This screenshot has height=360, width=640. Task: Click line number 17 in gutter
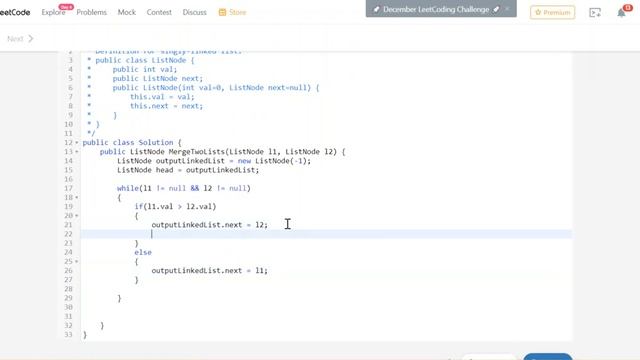tap(68, 188)
